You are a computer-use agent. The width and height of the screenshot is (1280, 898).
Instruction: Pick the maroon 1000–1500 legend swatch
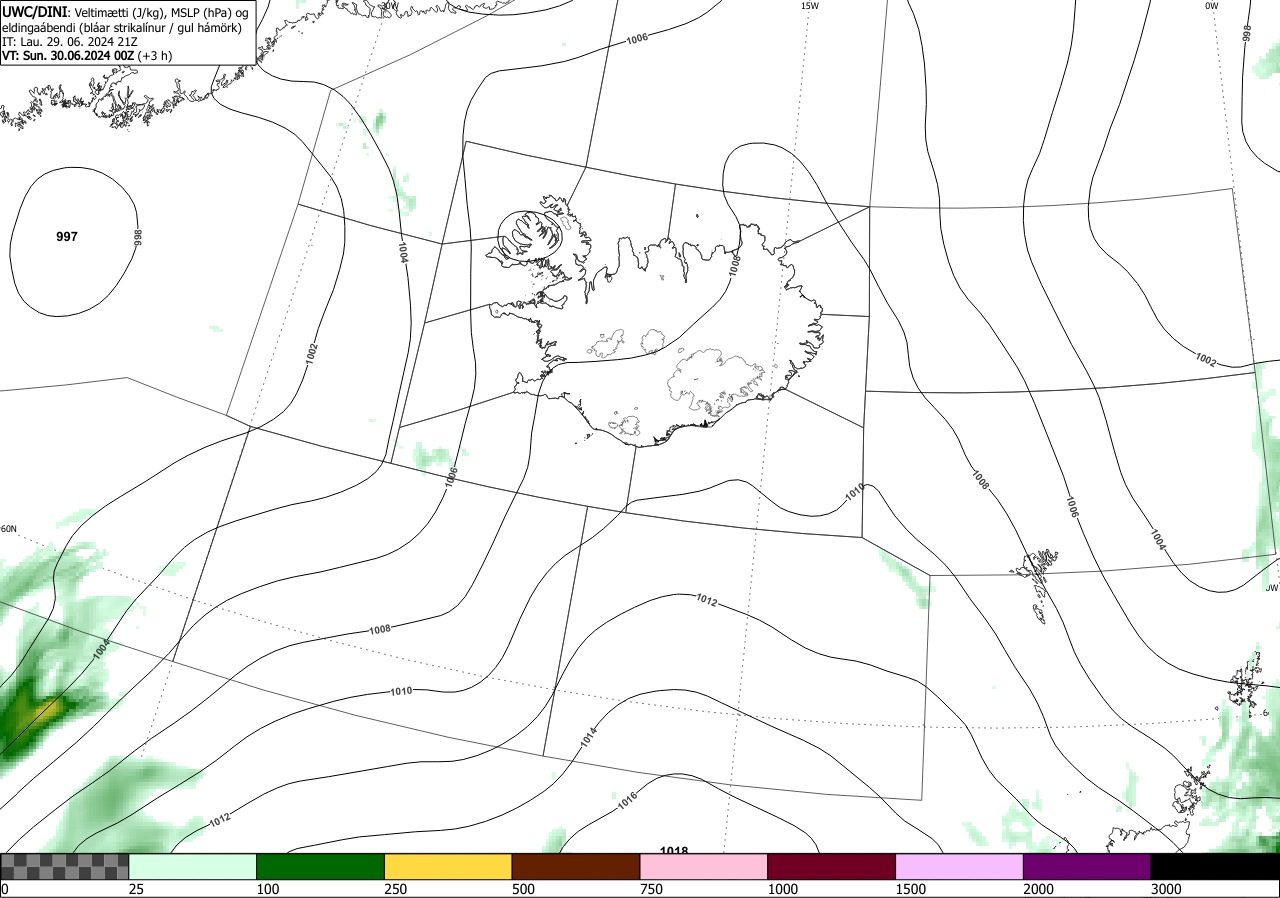[x=832, y=866]
